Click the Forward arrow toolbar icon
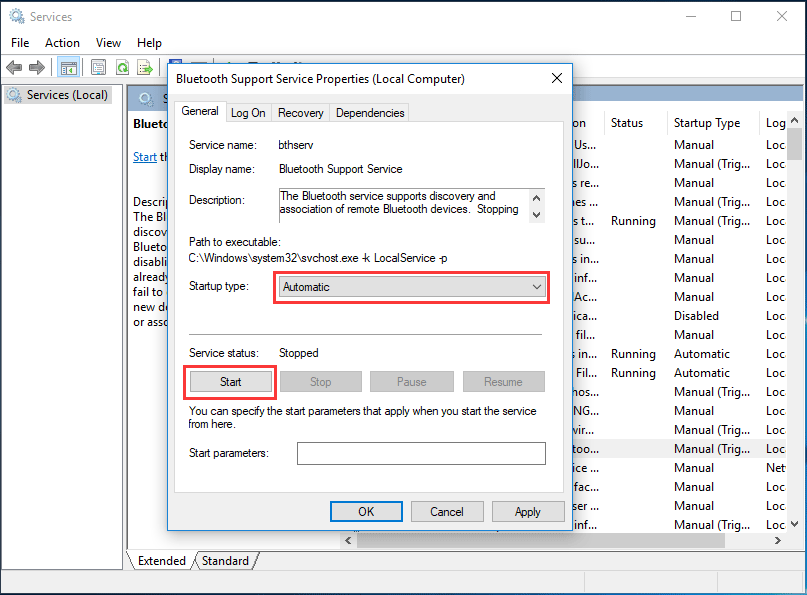Viewport: 807px width, 595px height. (37, 67)
